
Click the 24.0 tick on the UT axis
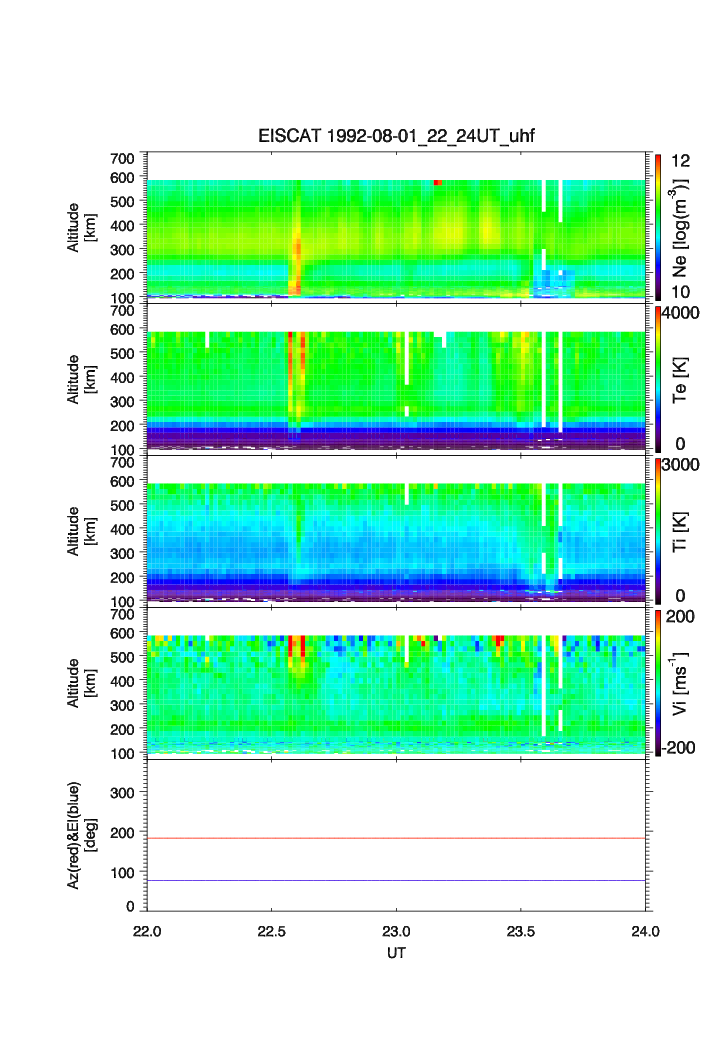point(645,931)
